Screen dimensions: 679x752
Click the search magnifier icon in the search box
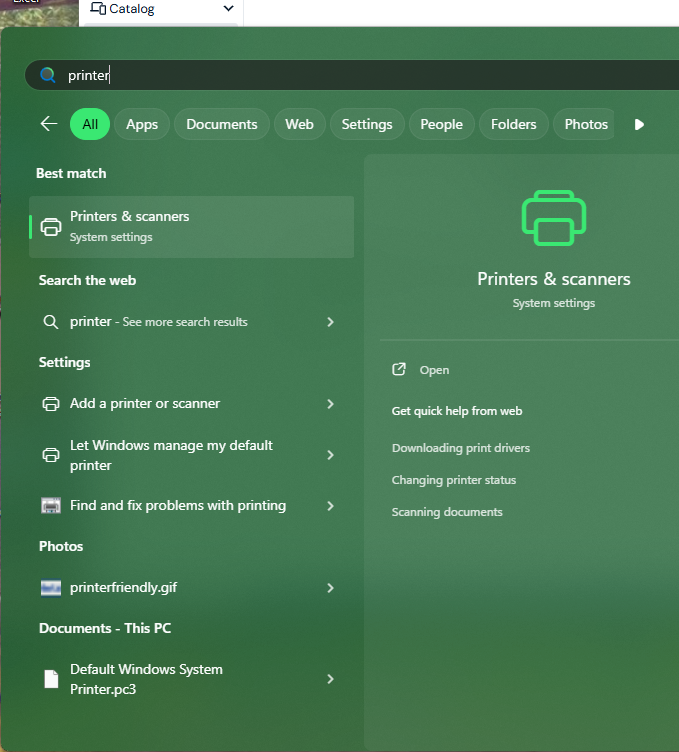[x=47, y=75]
